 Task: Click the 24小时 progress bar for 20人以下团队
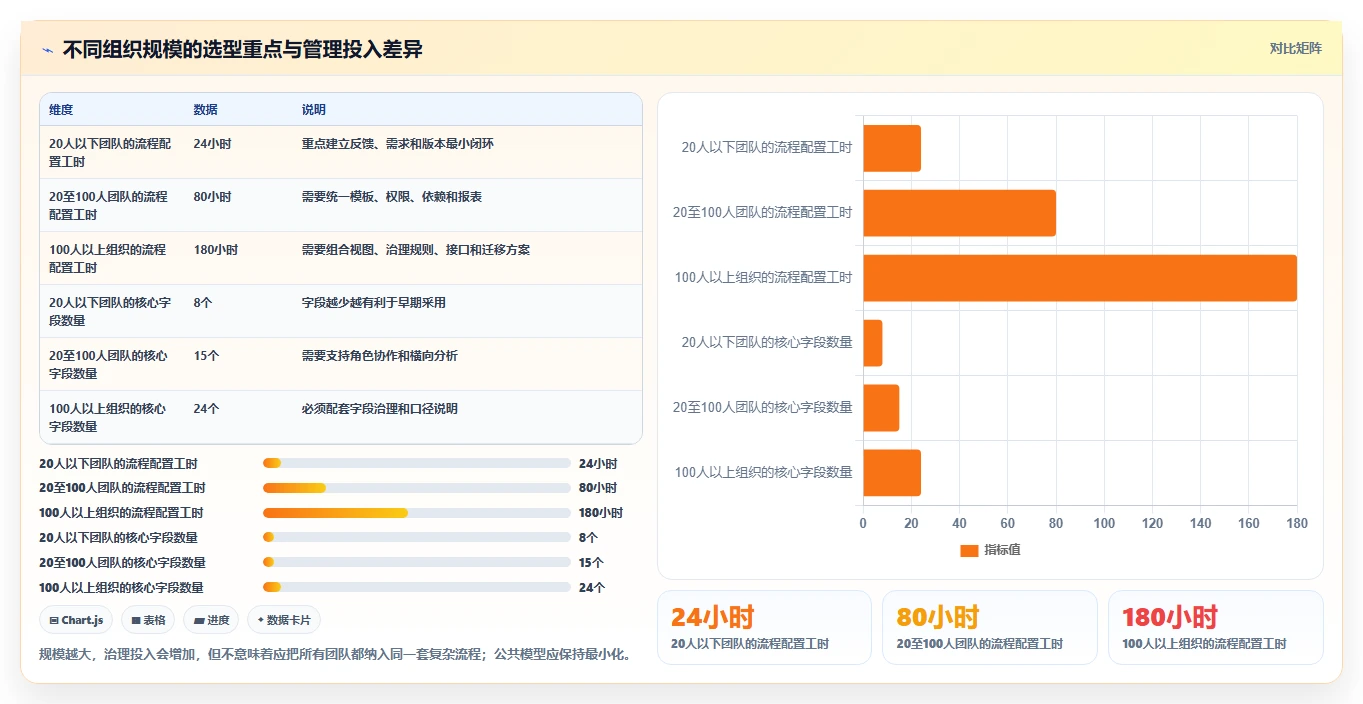[416, 463]
